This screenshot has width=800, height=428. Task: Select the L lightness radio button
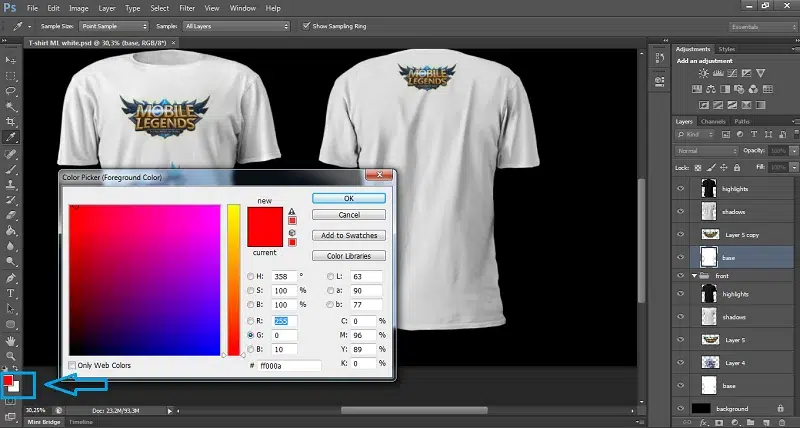330,276
